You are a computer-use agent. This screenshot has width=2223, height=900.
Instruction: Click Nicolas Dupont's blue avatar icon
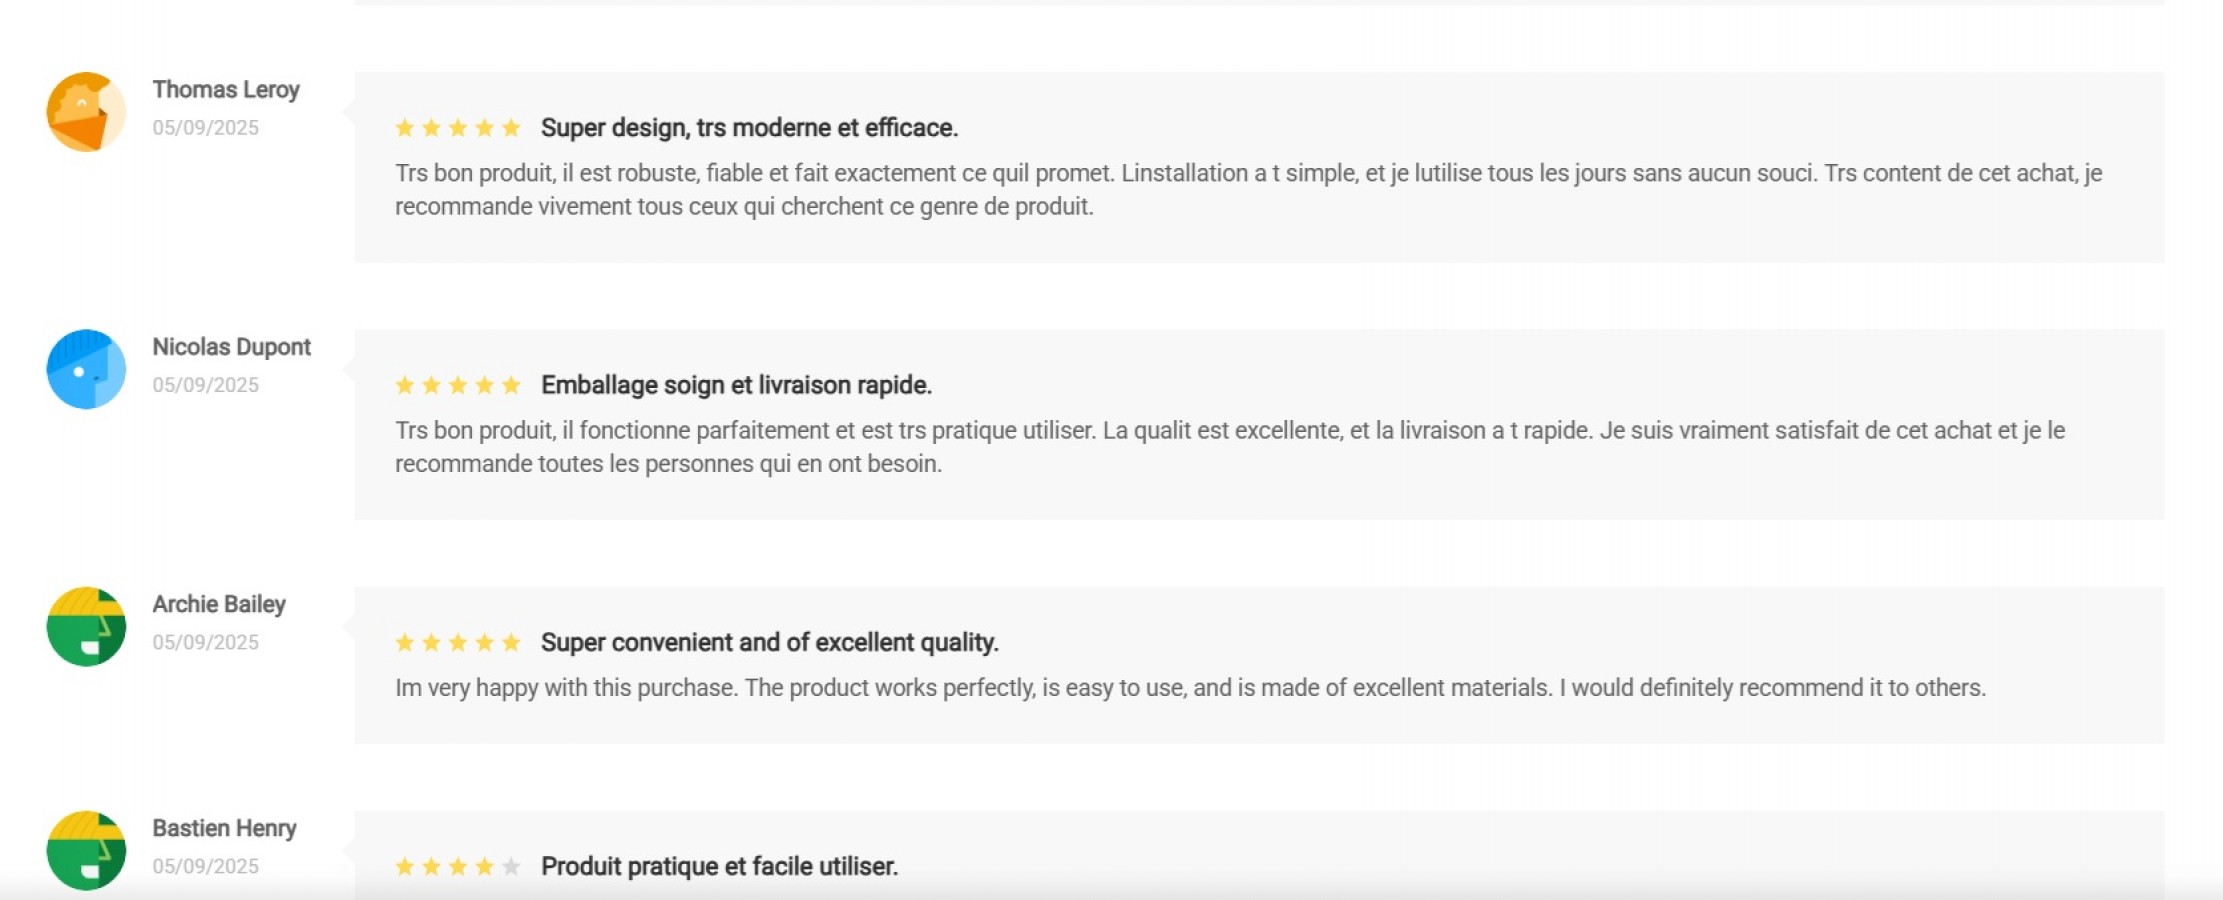[86, 369]
